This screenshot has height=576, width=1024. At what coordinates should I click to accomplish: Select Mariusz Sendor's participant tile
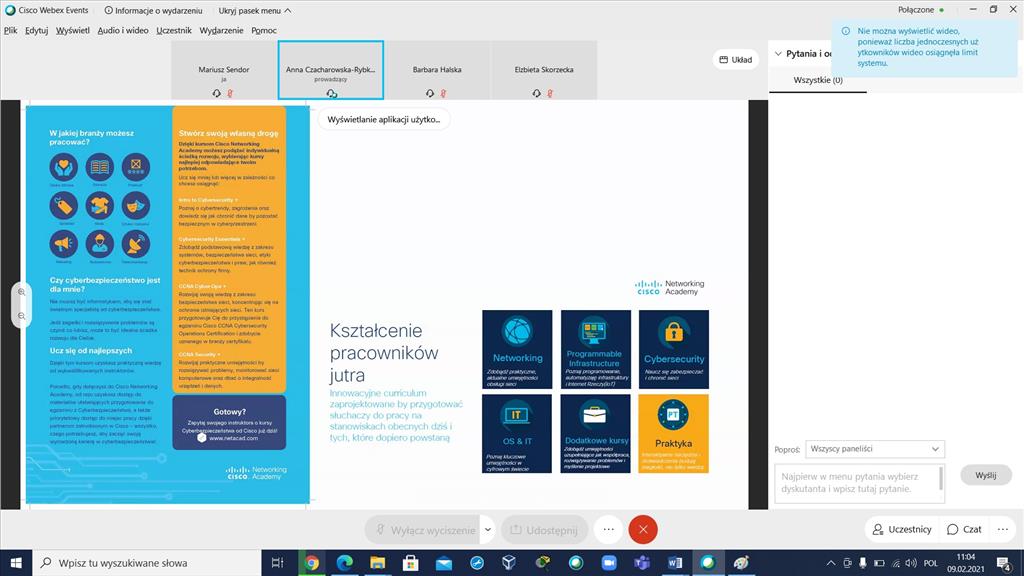click(x=224, y=71)
